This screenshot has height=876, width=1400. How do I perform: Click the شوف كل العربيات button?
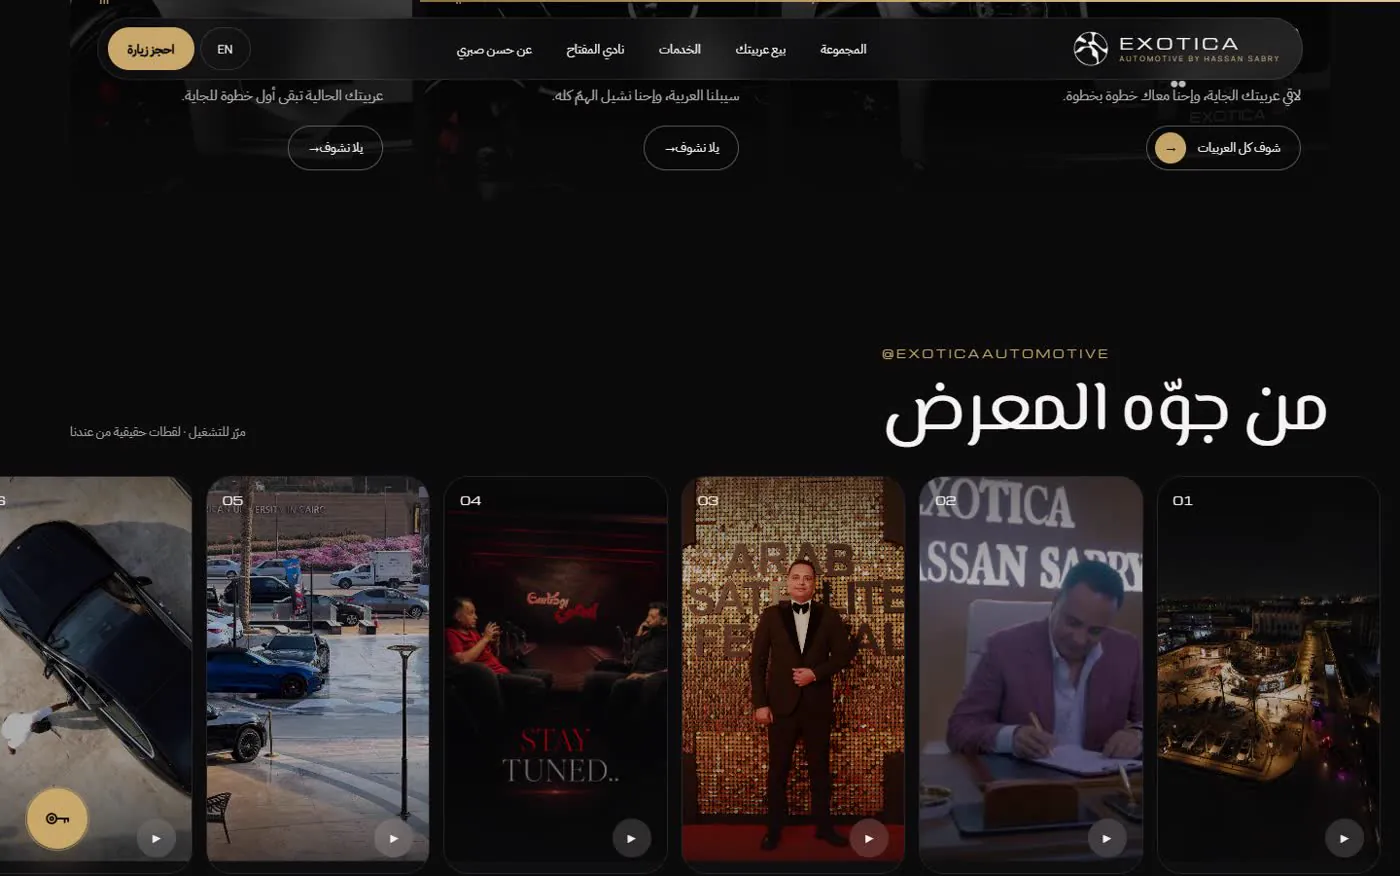1223,148
